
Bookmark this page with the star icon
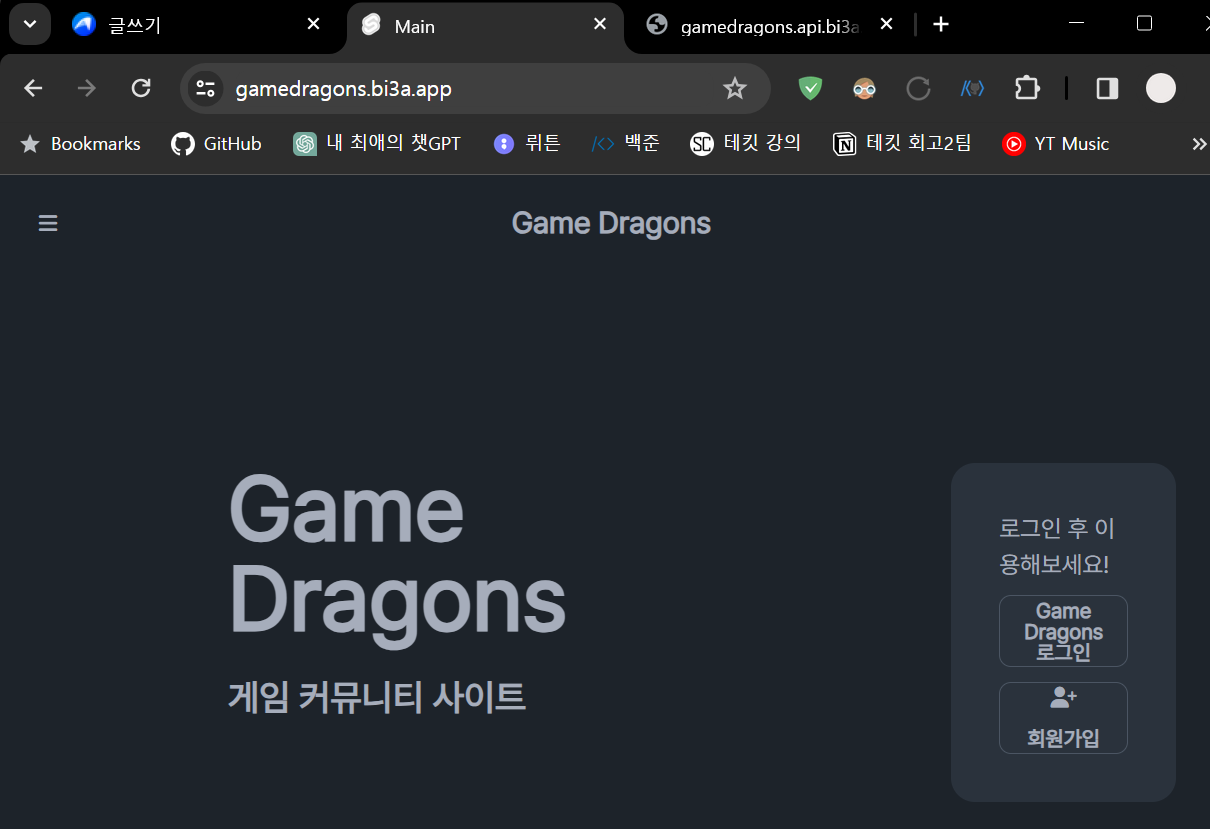pos(735,88)
